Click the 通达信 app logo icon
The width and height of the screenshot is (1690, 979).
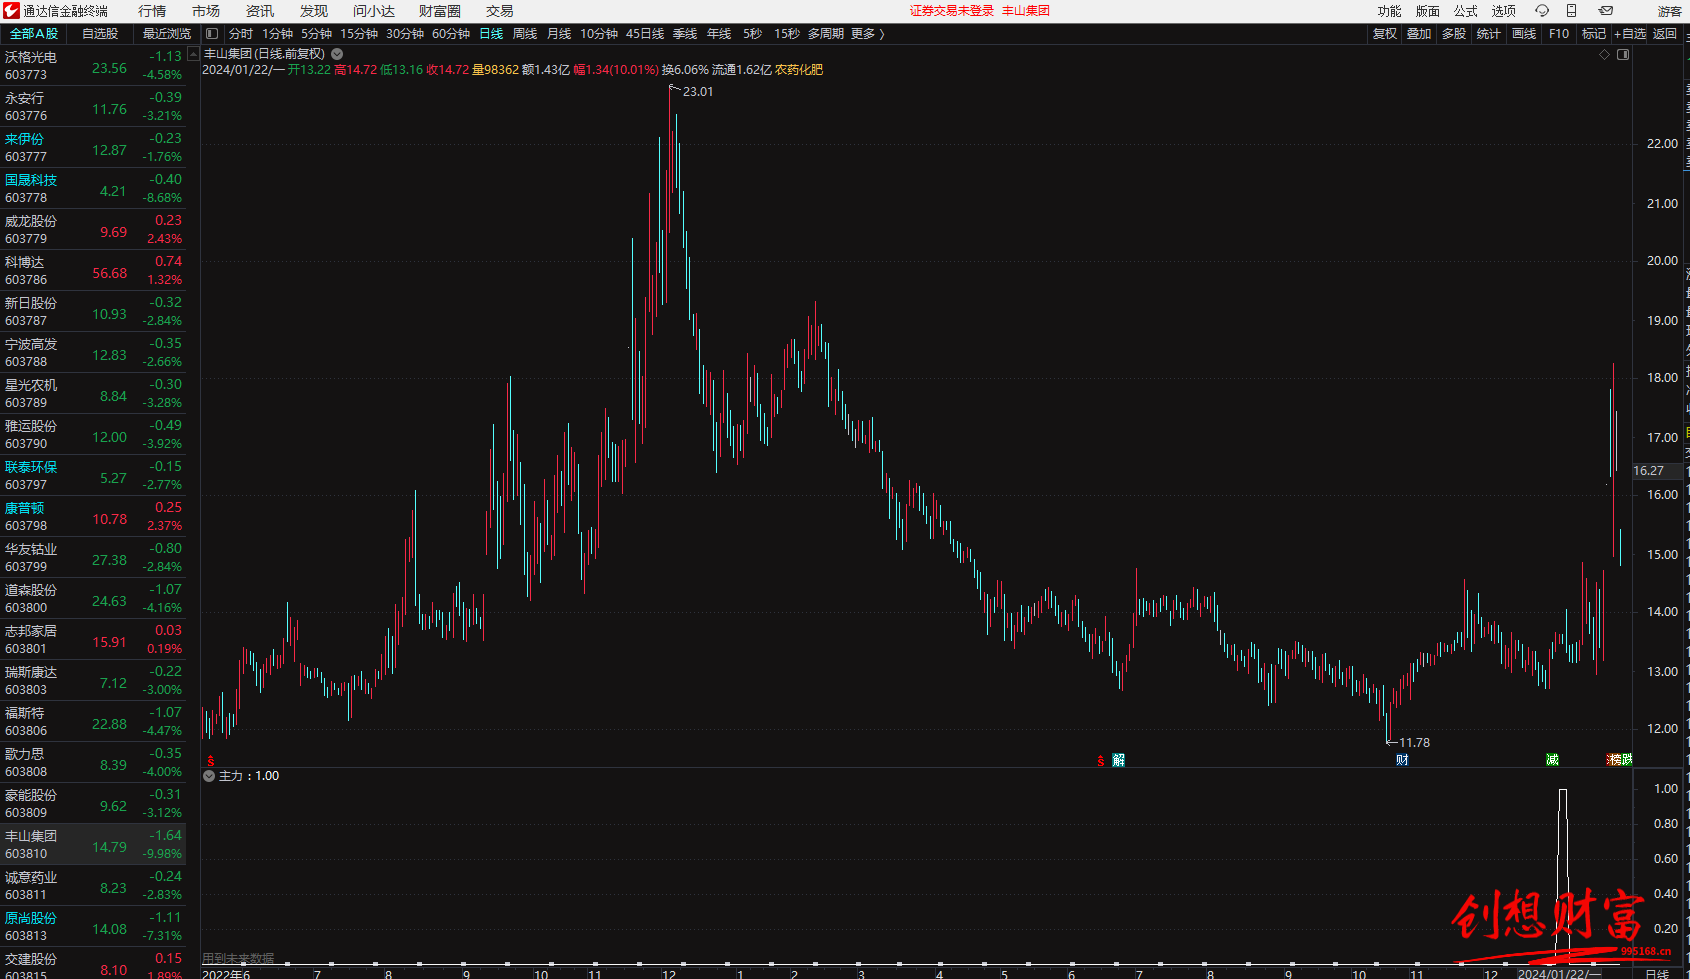(11, 11)
